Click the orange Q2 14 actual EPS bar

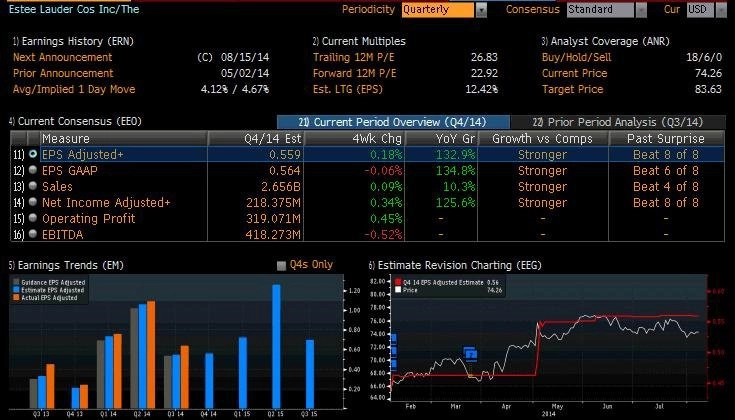[x=151, y=354]
